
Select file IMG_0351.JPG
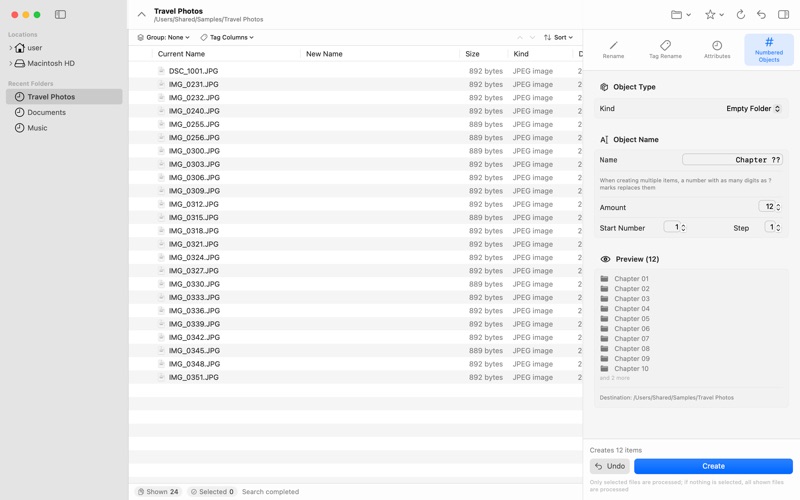pyautogui.click(x=193, y=377)
